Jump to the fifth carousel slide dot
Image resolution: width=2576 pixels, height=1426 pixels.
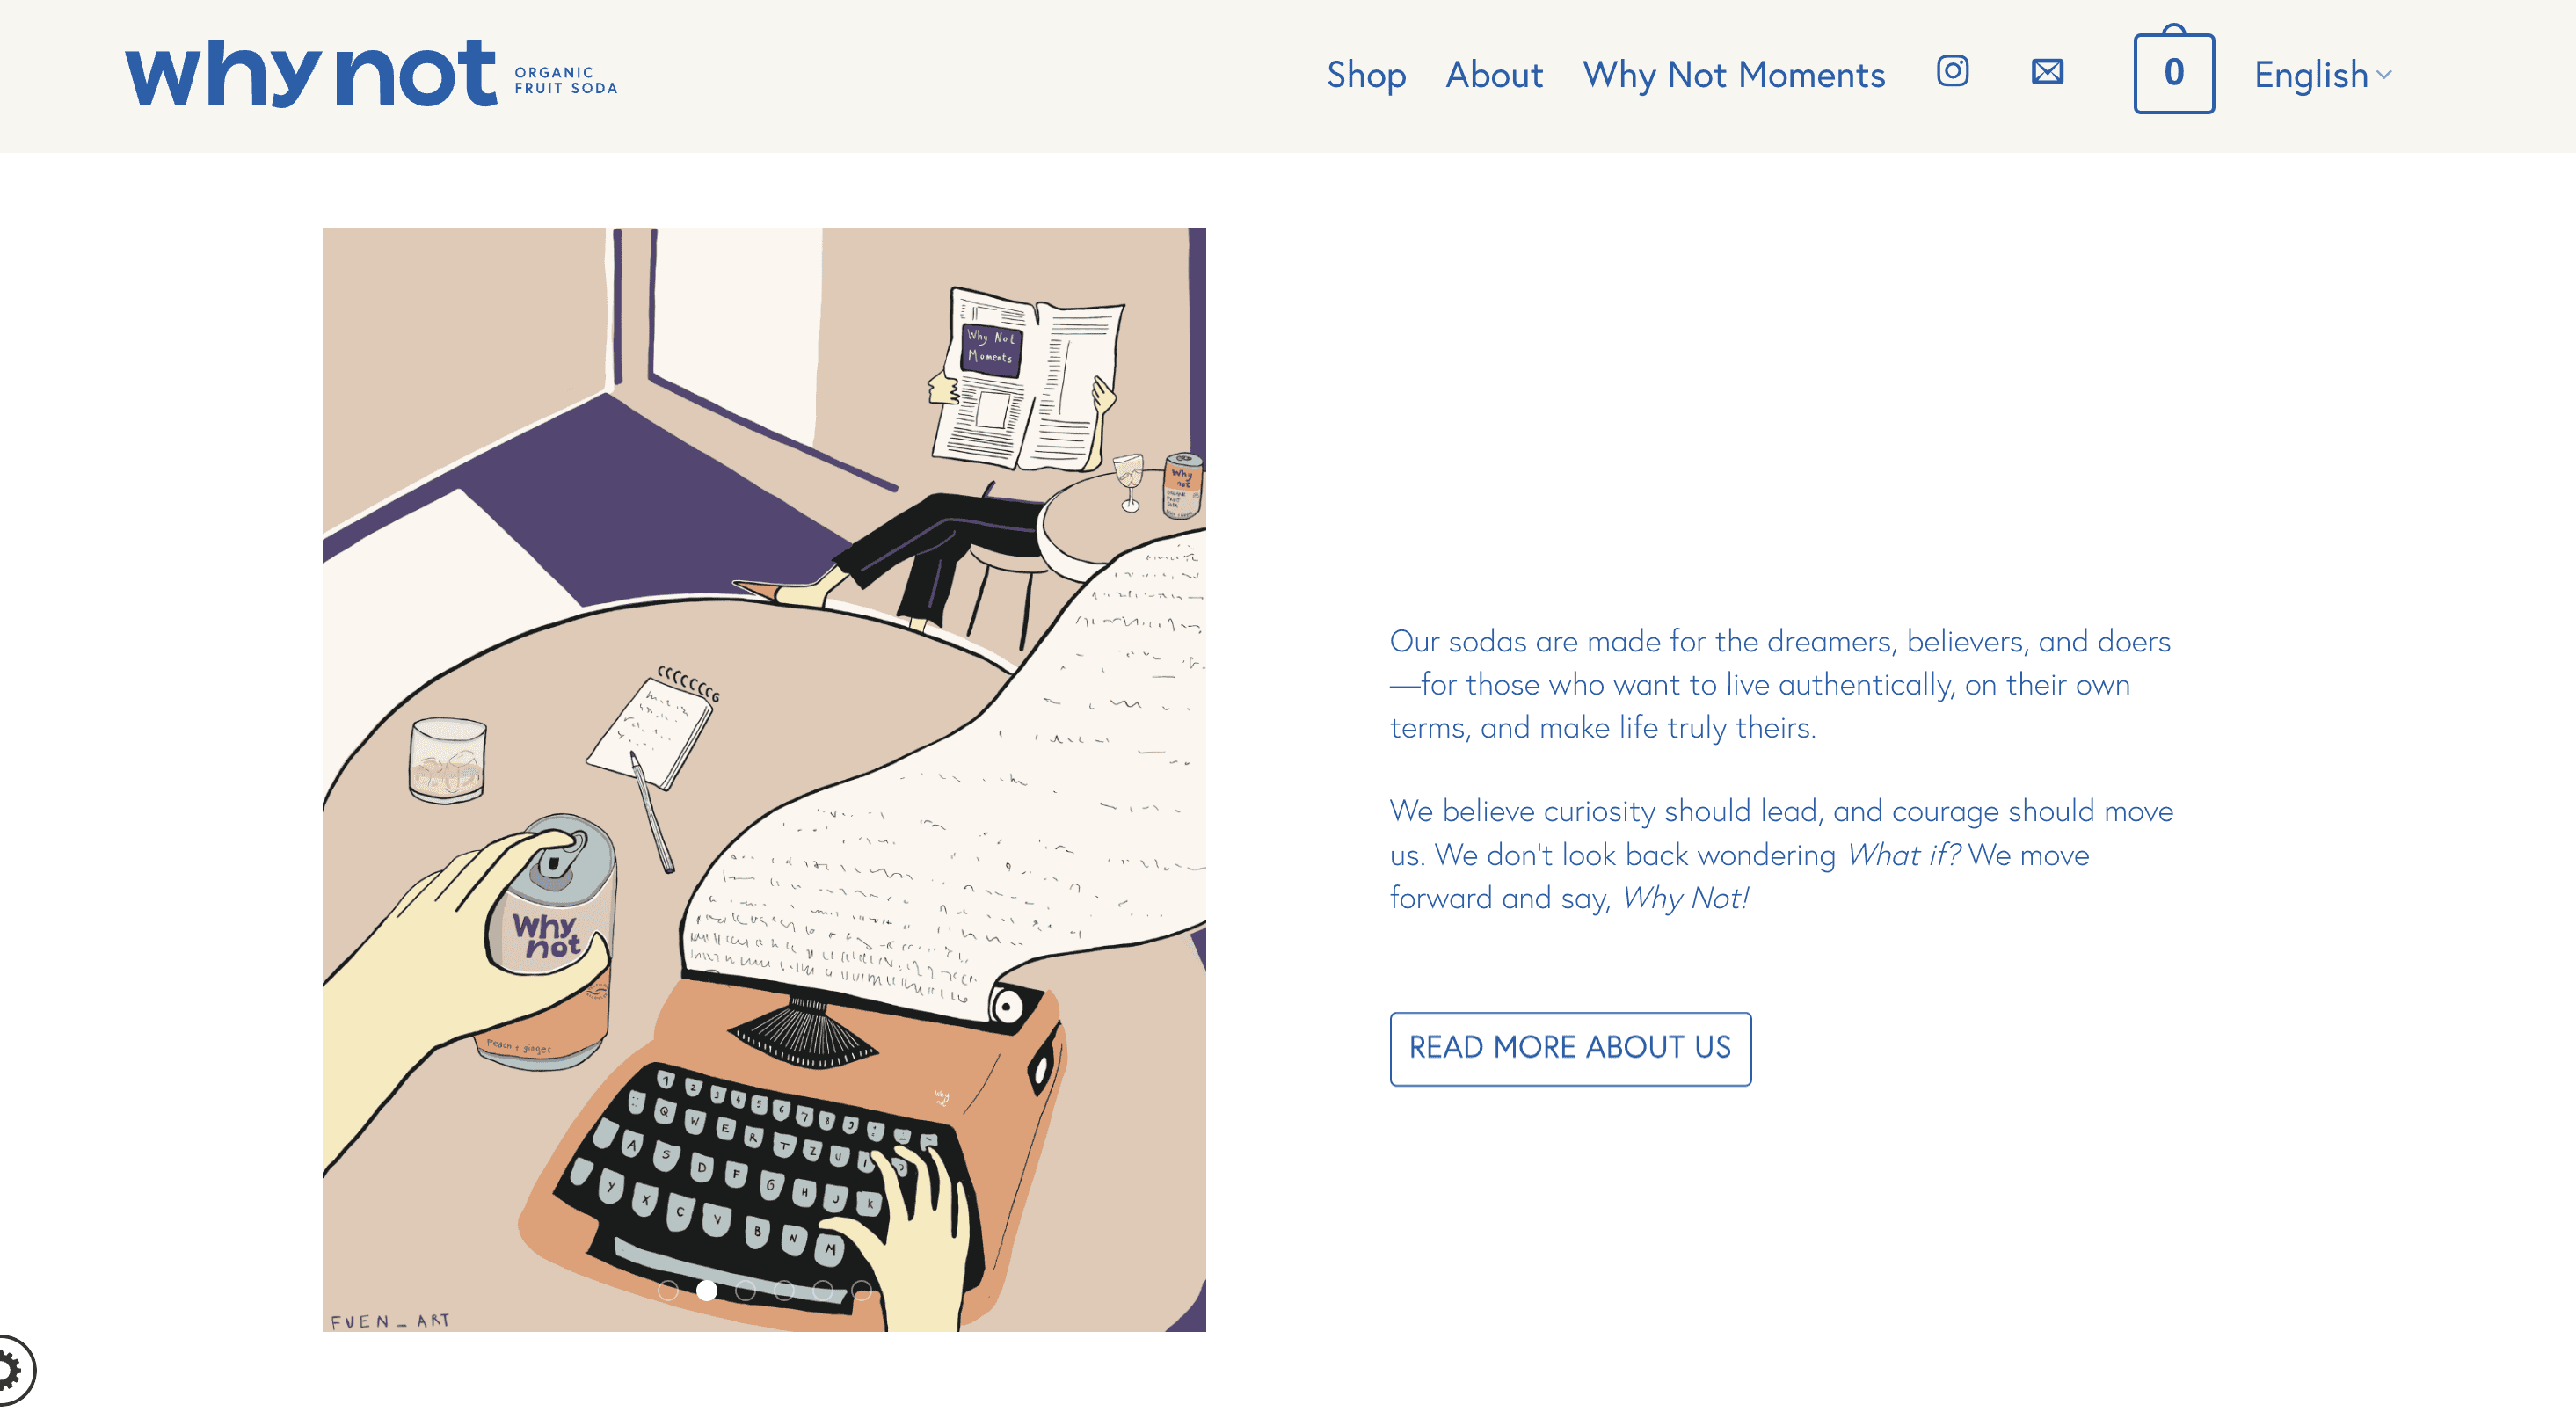[x=823, y=1291]
